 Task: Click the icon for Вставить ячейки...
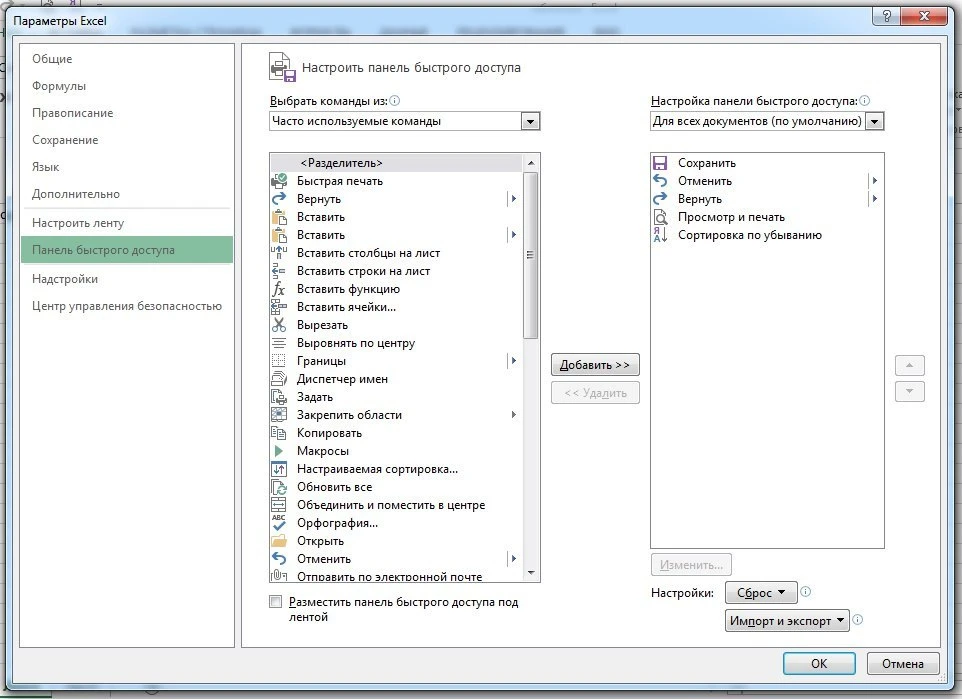(x=279, y=306)
